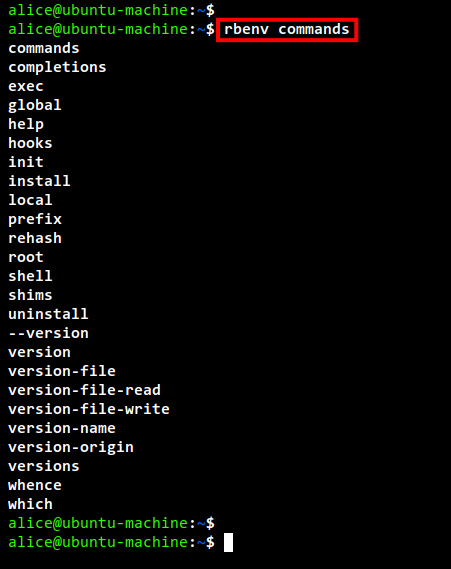Click the 'which' line at list end
Screen dimensions: 451x569
click(30, 504)
